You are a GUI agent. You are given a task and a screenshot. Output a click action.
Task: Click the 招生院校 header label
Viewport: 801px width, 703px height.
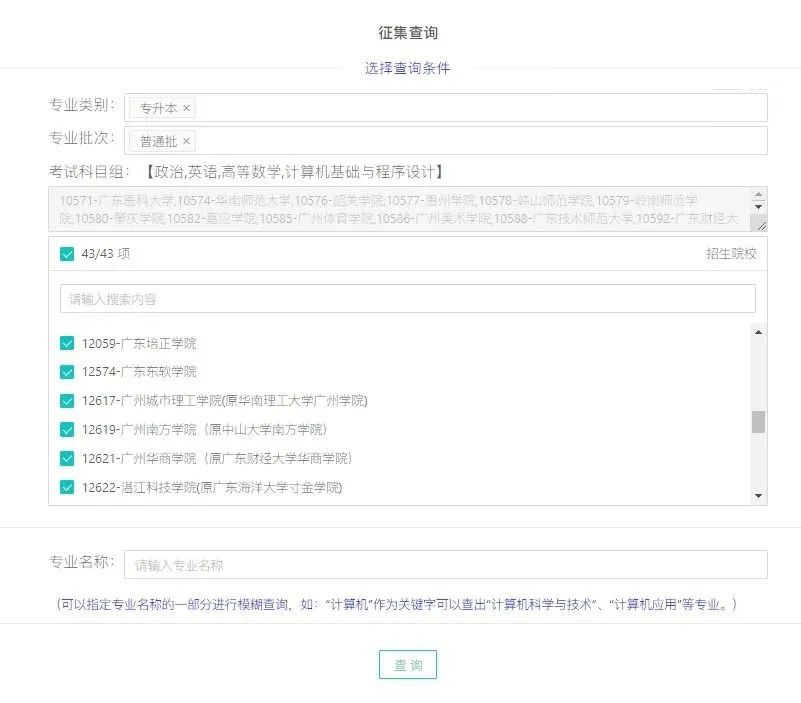click(x=731, y=254)
